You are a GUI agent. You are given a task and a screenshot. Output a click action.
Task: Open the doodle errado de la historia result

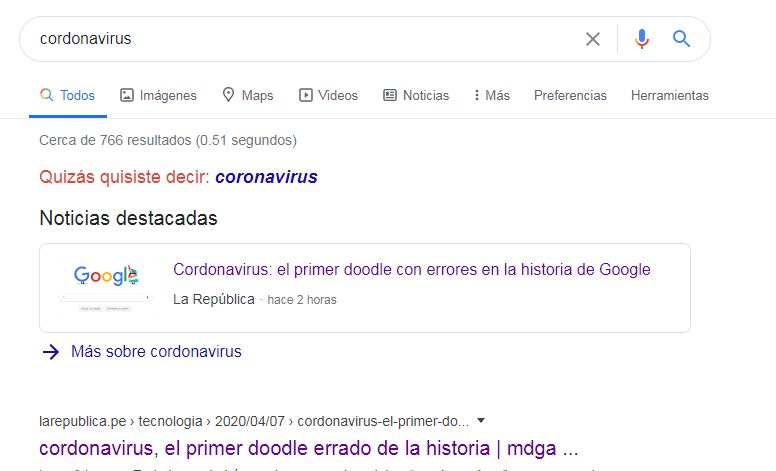point(309,448)
